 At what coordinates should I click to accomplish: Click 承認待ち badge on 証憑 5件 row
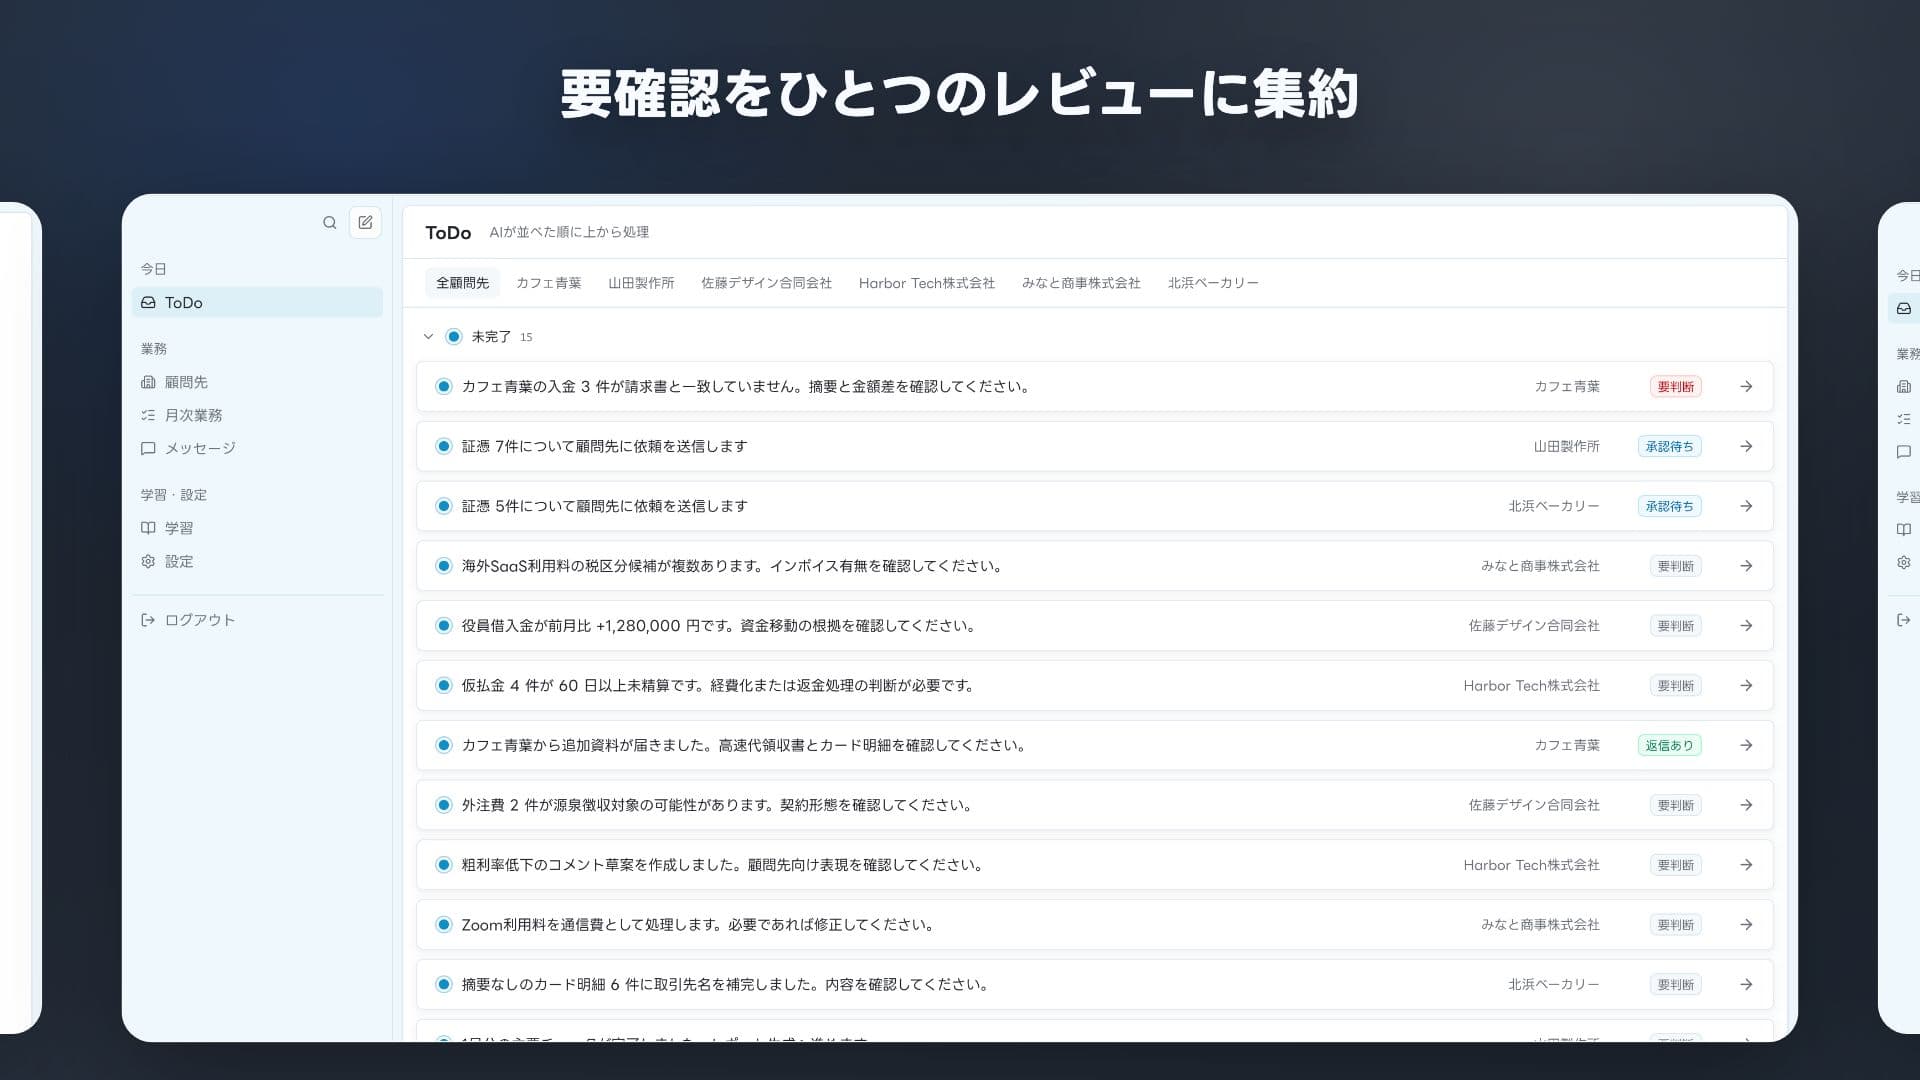click(x=1669, y=506)
